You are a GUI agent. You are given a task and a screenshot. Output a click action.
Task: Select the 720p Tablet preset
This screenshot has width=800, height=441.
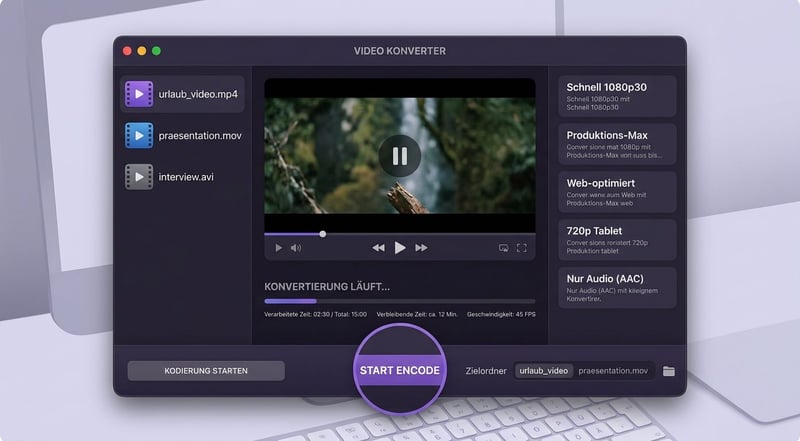[x=617, y=240]
